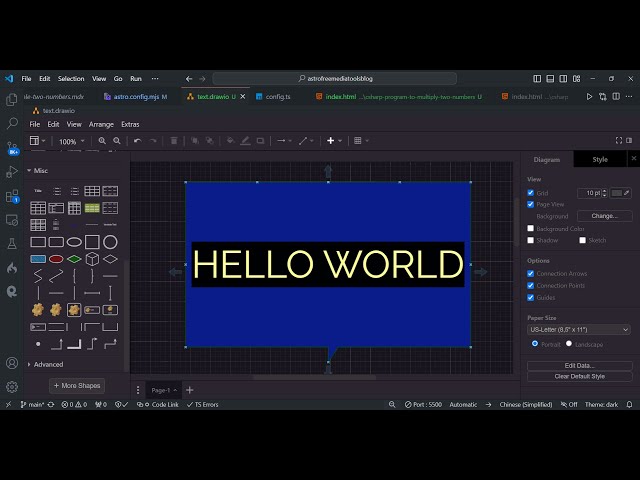Image resolution: width=640 pixels, height=480 pixels.
Task: Open the 100% zoom level dropdown
Action: click(x=69, y=141)
